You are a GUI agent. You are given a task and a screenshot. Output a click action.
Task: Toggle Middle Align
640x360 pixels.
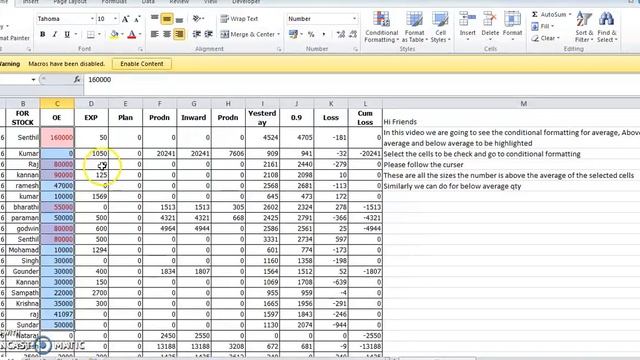[x=167, y=18]
